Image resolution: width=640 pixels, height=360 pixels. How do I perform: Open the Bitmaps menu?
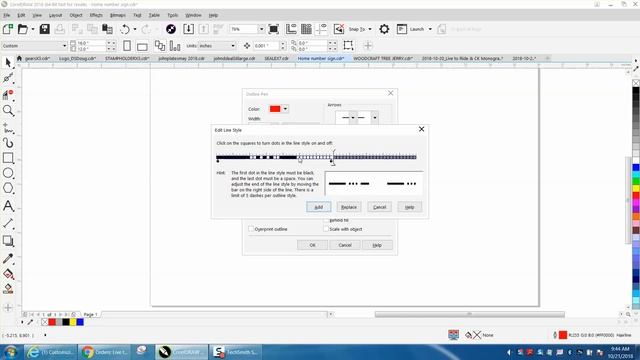118,15
